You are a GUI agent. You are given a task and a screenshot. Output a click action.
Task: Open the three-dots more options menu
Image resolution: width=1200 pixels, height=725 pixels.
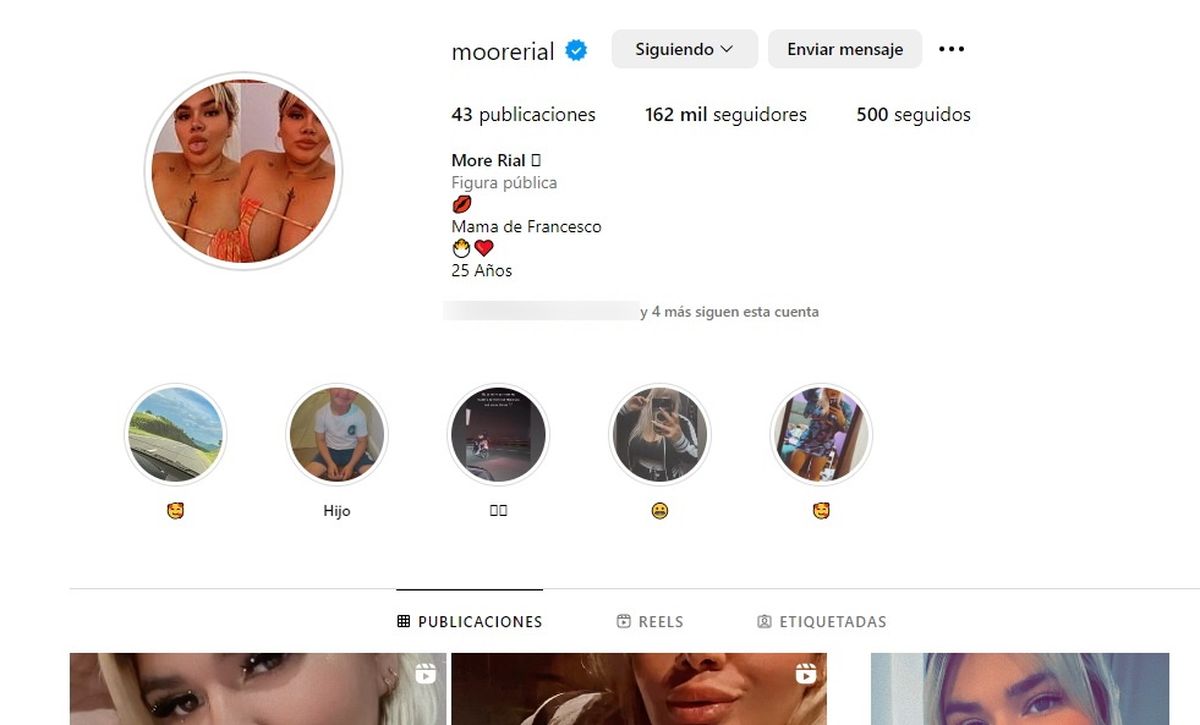click(951, 49)
